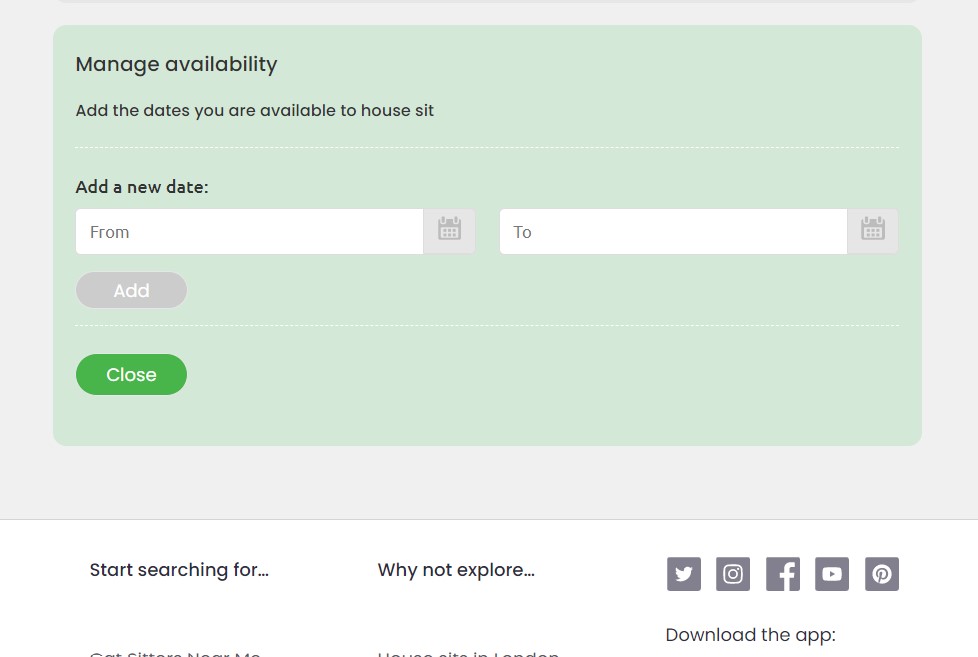Viewport: 978px width, 657px height.
Task: Click the Manage availability heading
Action: point(176,64)
